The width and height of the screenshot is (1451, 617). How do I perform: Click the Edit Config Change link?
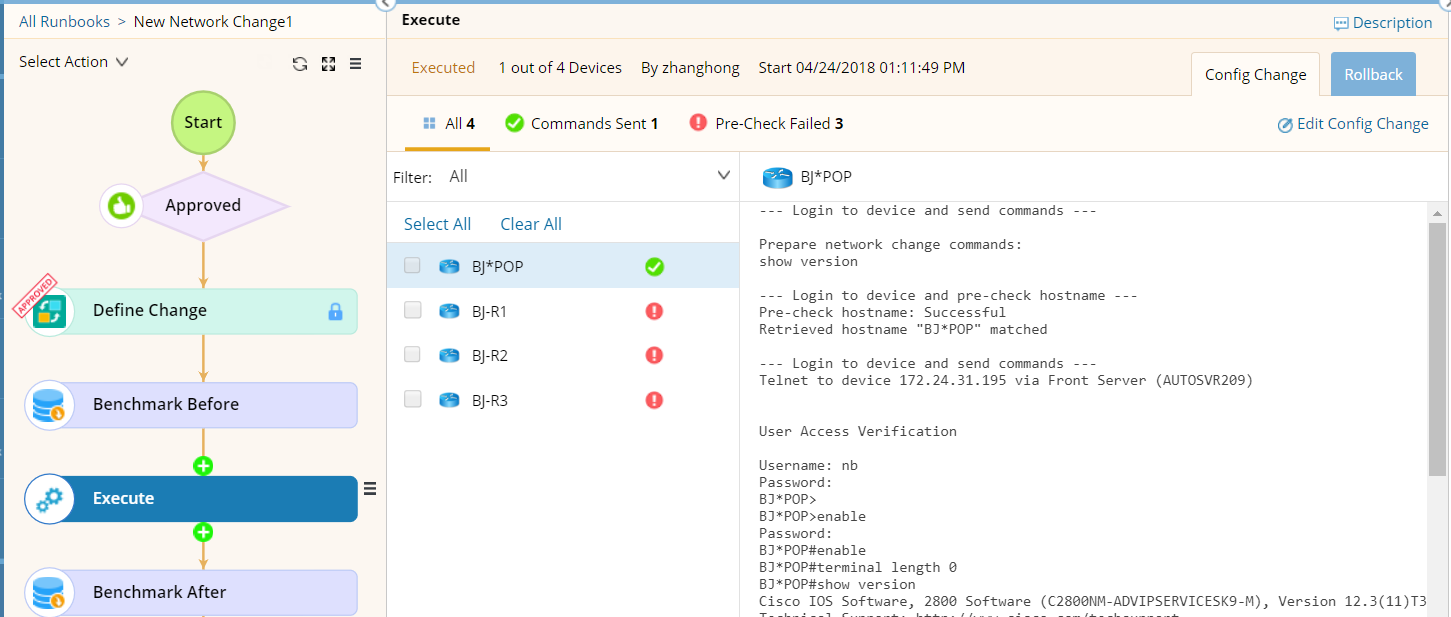pyautogui.click(x=1353, y=124)
